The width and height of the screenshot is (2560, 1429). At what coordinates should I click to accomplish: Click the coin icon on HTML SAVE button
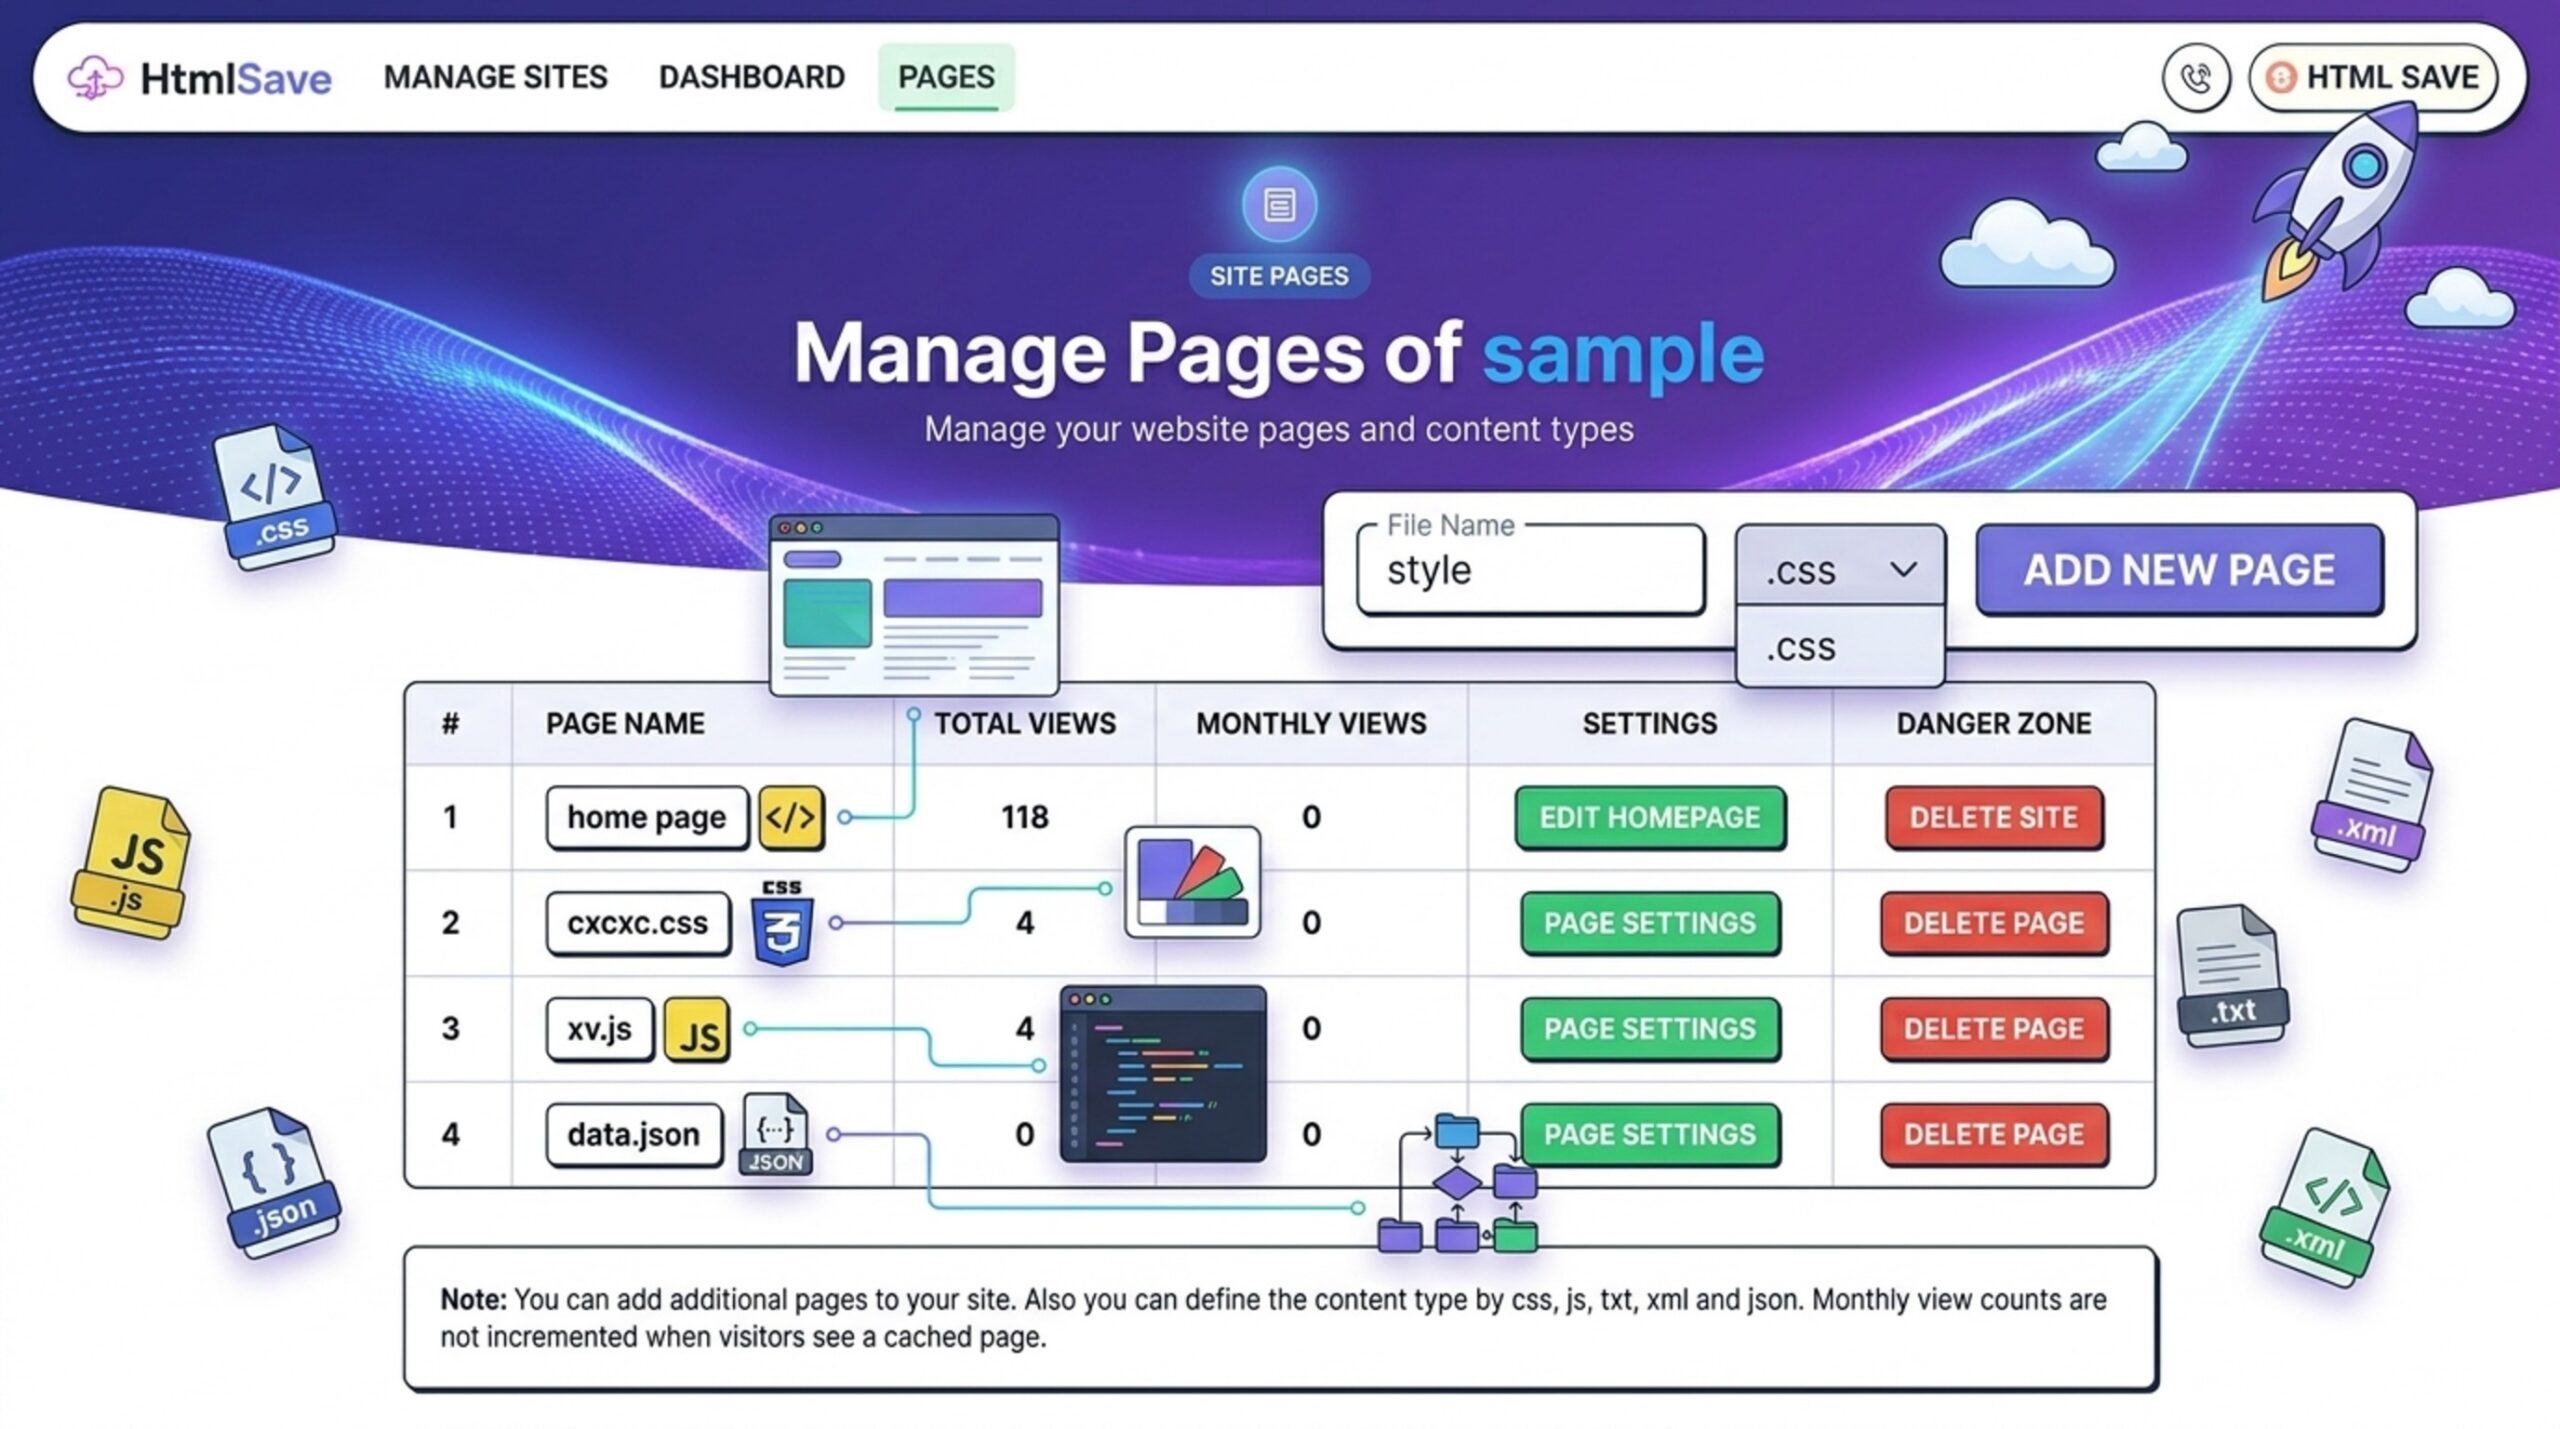pyautogui.click(x=2283, y=78)
